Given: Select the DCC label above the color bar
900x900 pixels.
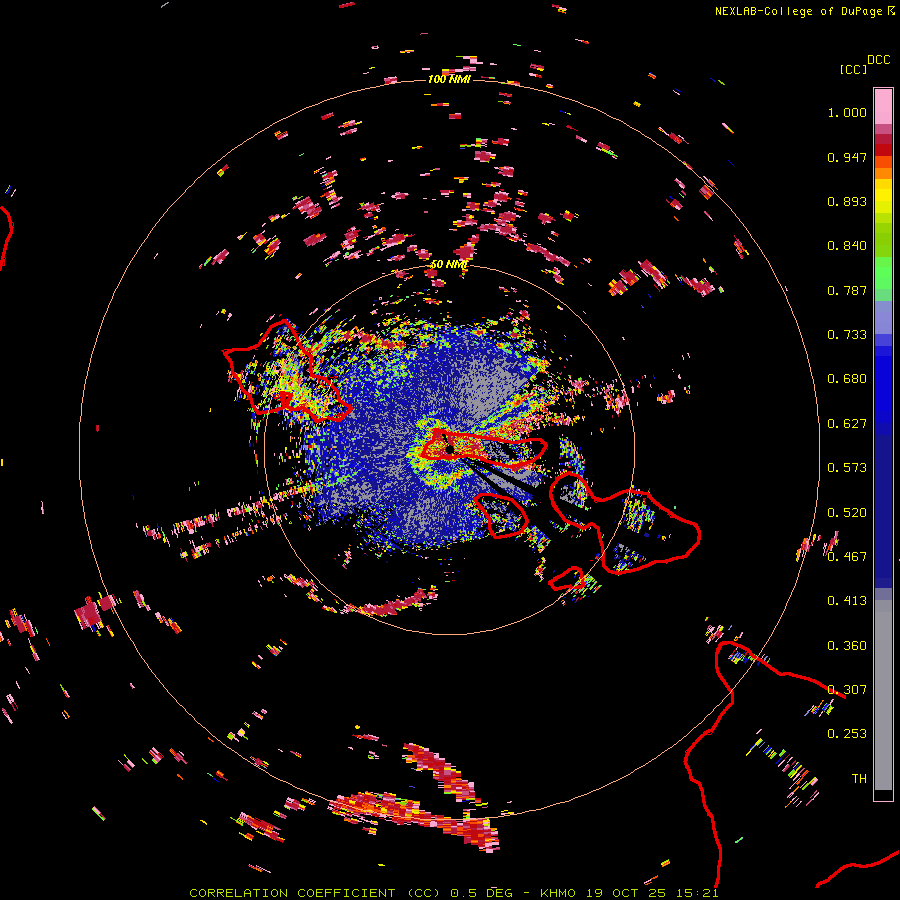Looking at the screenshot, I should [878, 60].
